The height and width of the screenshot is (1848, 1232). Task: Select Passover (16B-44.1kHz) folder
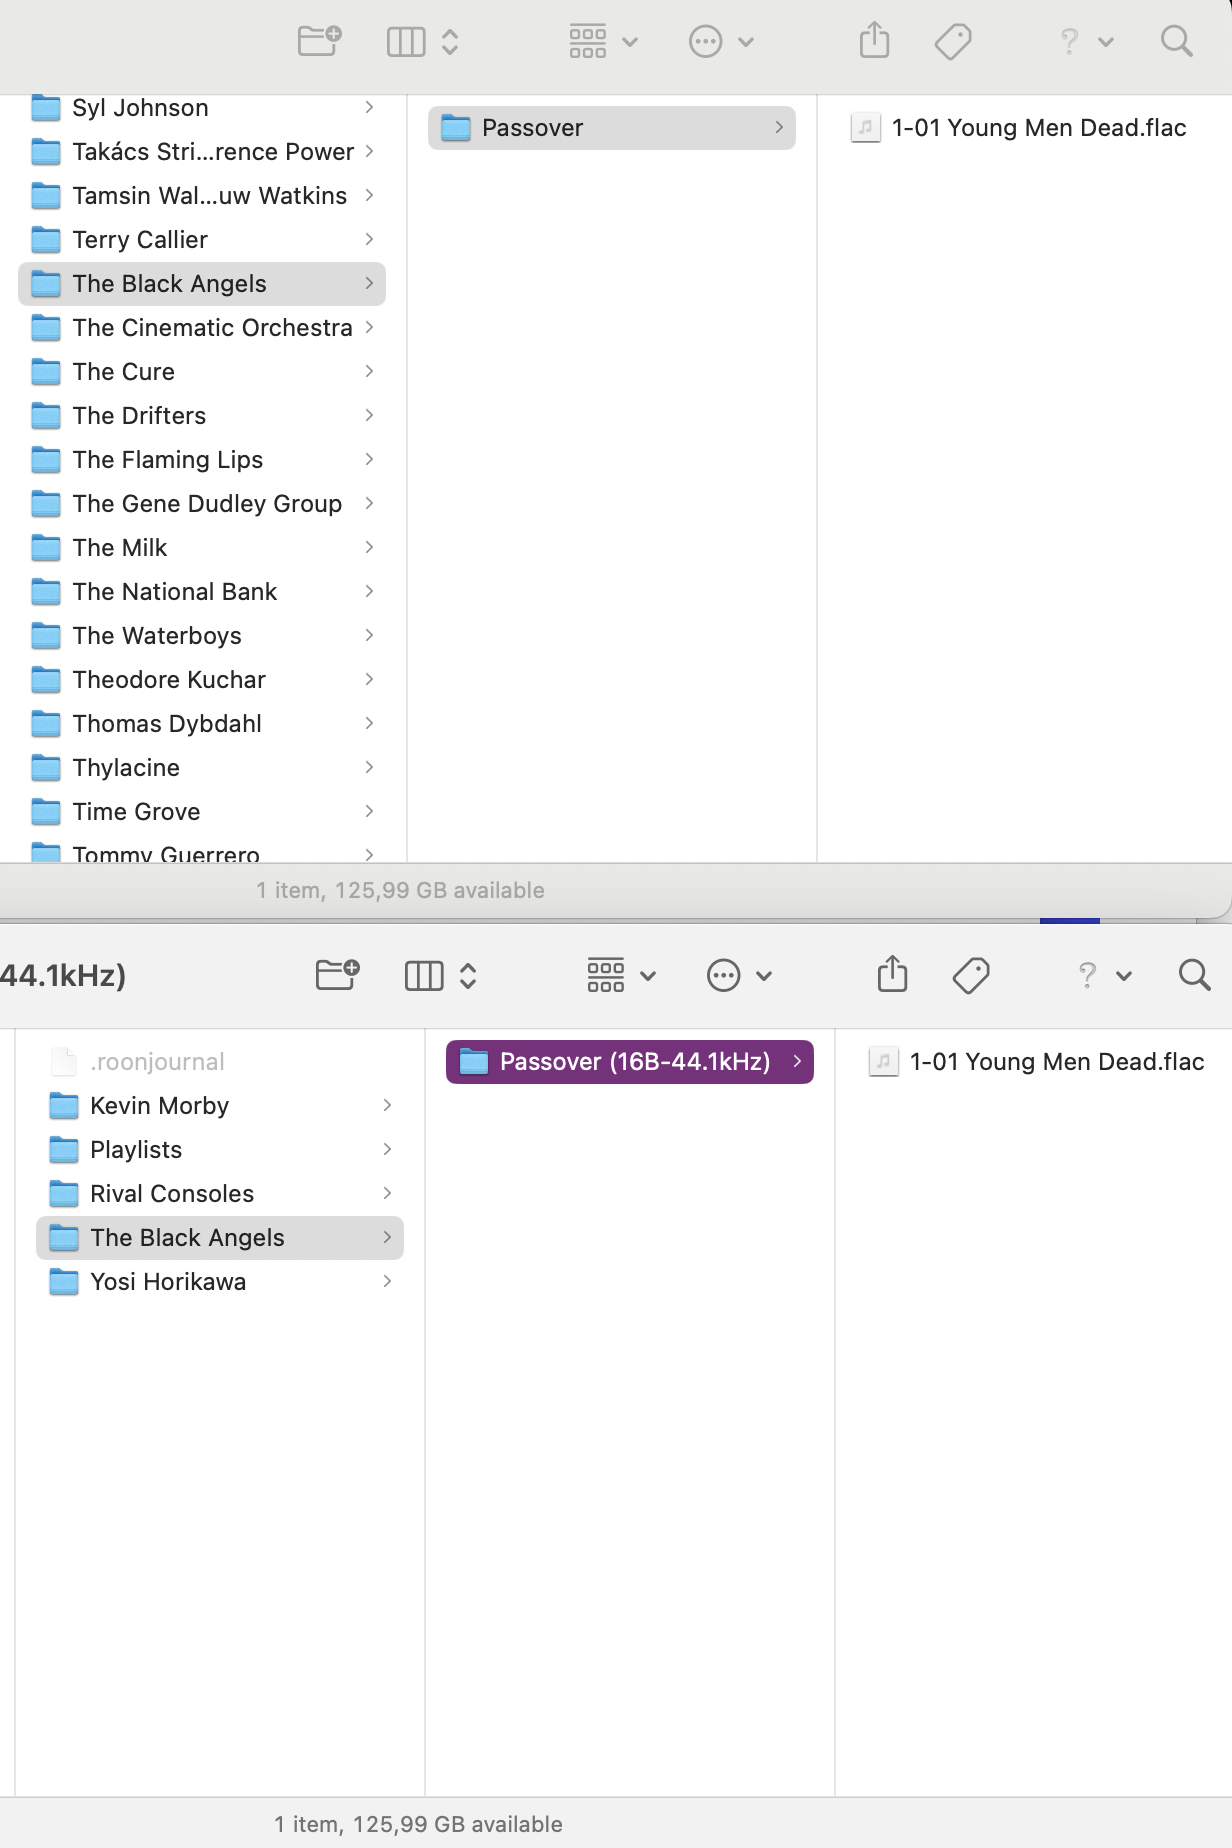(x=630, y=1062)
